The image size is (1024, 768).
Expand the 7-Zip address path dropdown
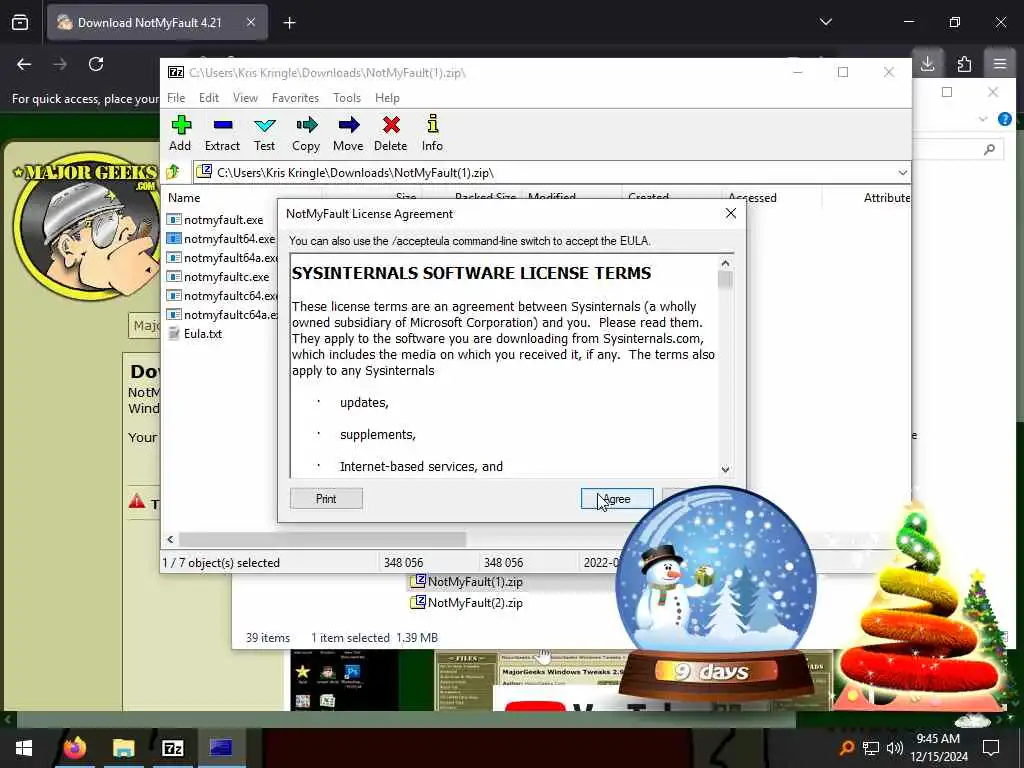pyautogui.click(x=903, y=173)
